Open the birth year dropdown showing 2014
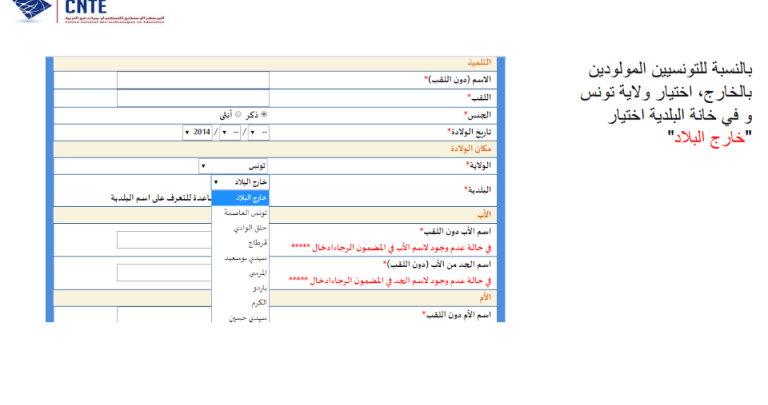768x405 pixels. click(197, 132)
